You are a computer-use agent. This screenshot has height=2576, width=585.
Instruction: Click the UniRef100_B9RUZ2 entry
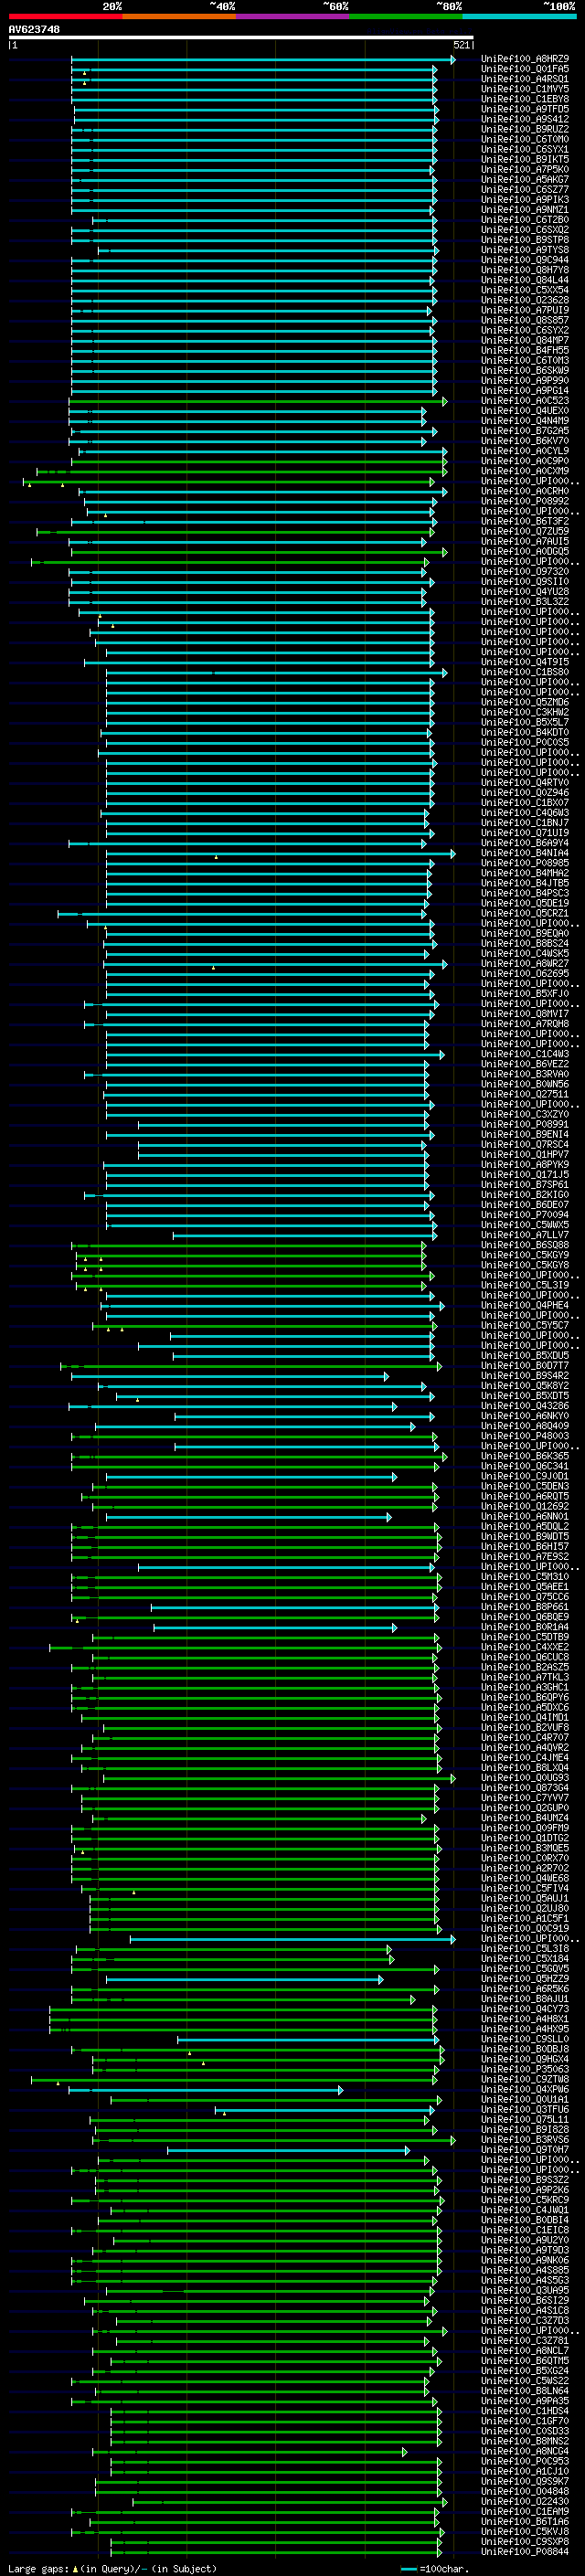pyautogui.click(x=525, y=129)
